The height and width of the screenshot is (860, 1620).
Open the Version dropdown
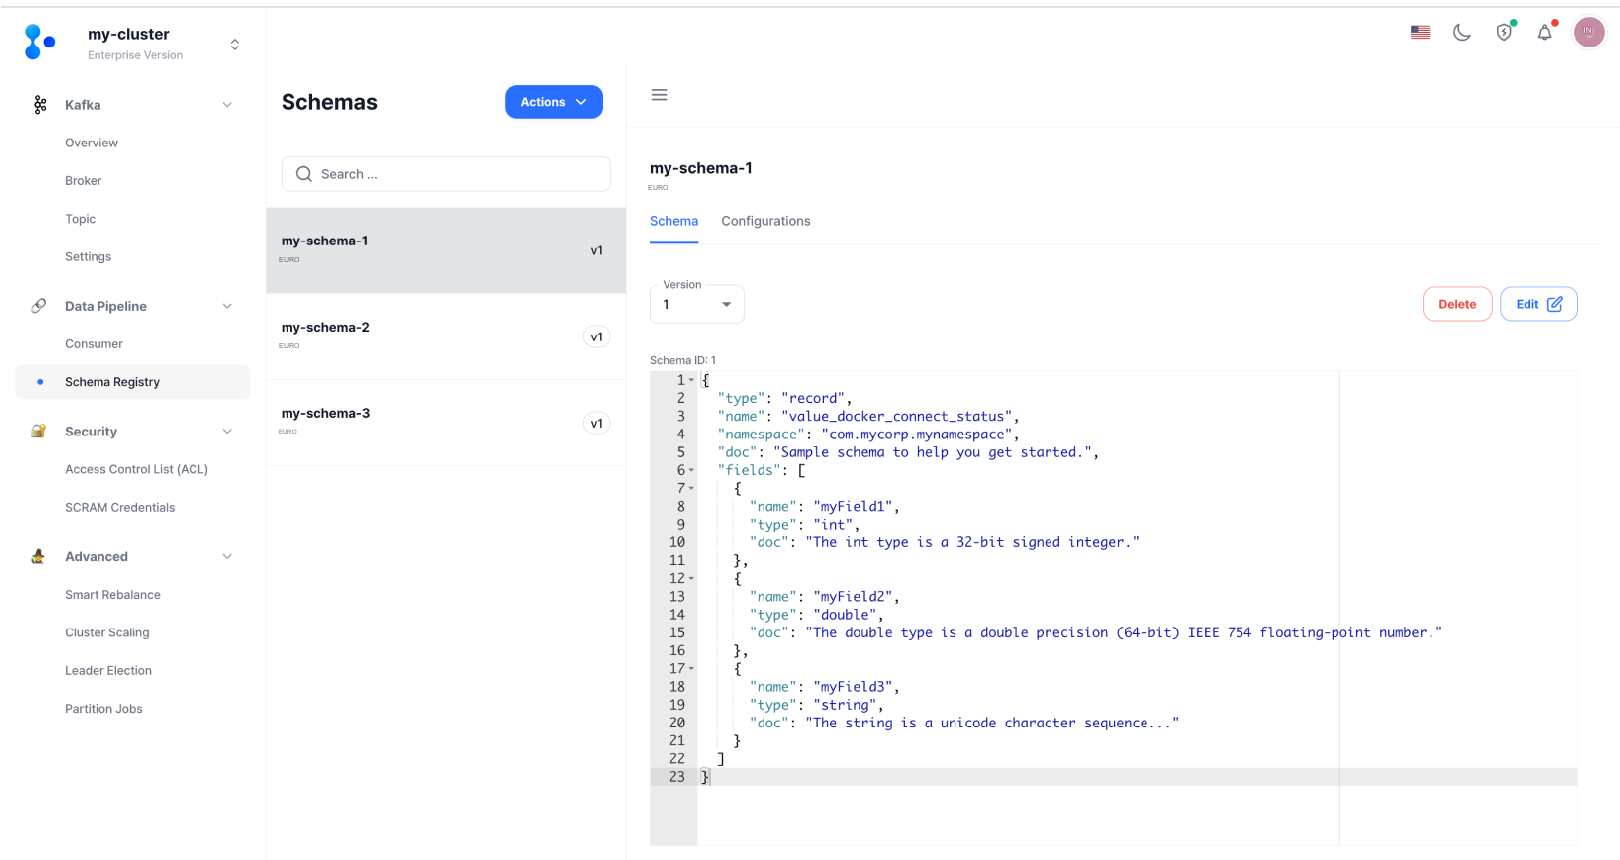coord(697,304)
